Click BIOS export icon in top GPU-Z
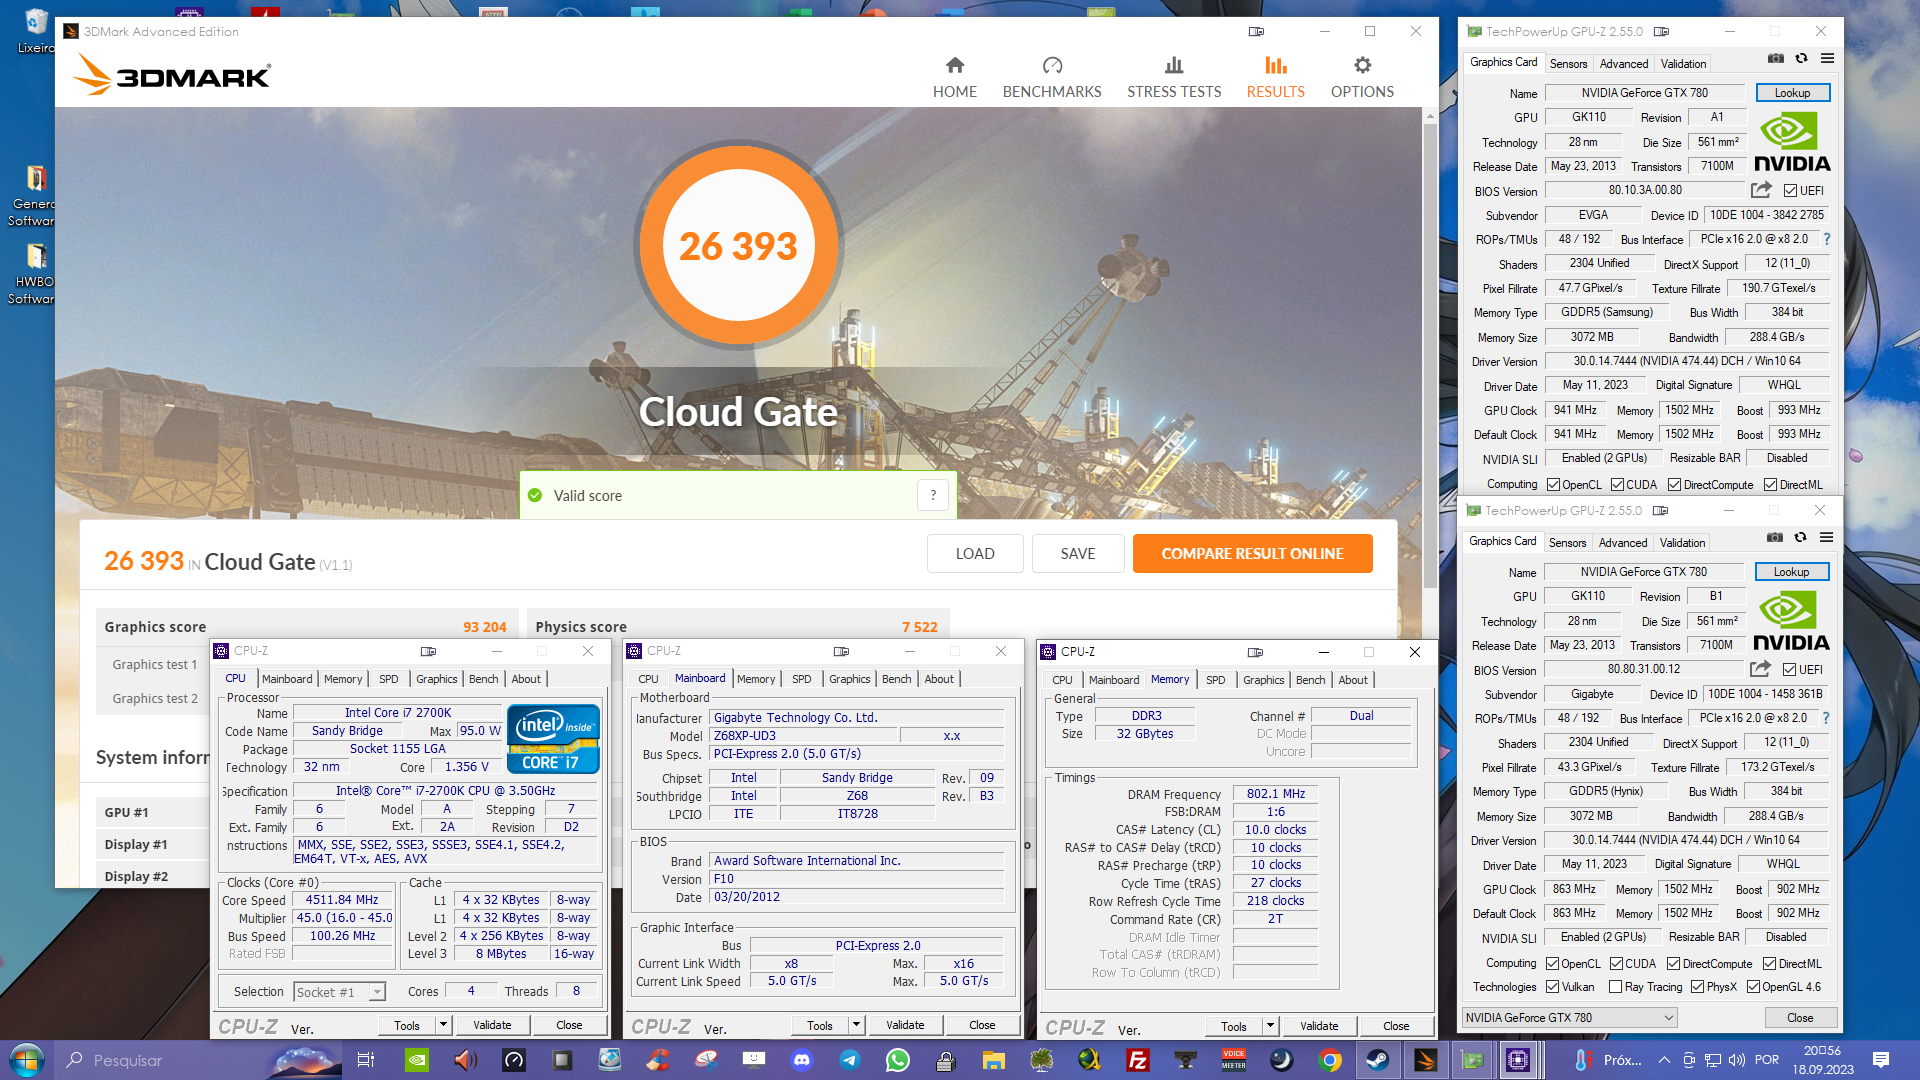This screenshot has width=1920, height=1080. (x=1761, y=190)
